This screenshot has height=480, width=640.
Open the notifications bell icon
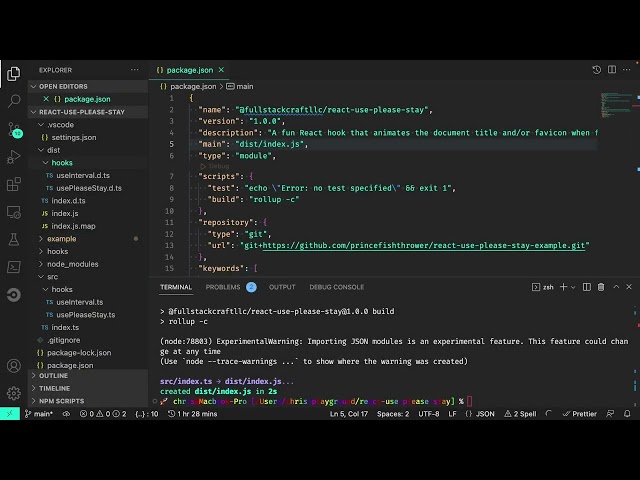click(627, 413)
